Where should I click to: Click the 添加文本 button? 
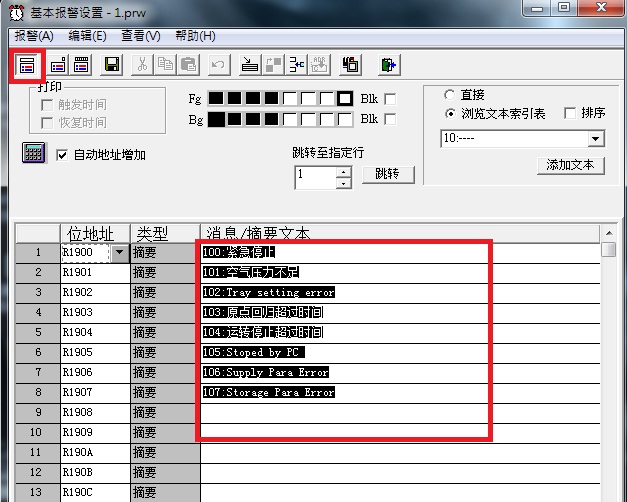(570, 164)
